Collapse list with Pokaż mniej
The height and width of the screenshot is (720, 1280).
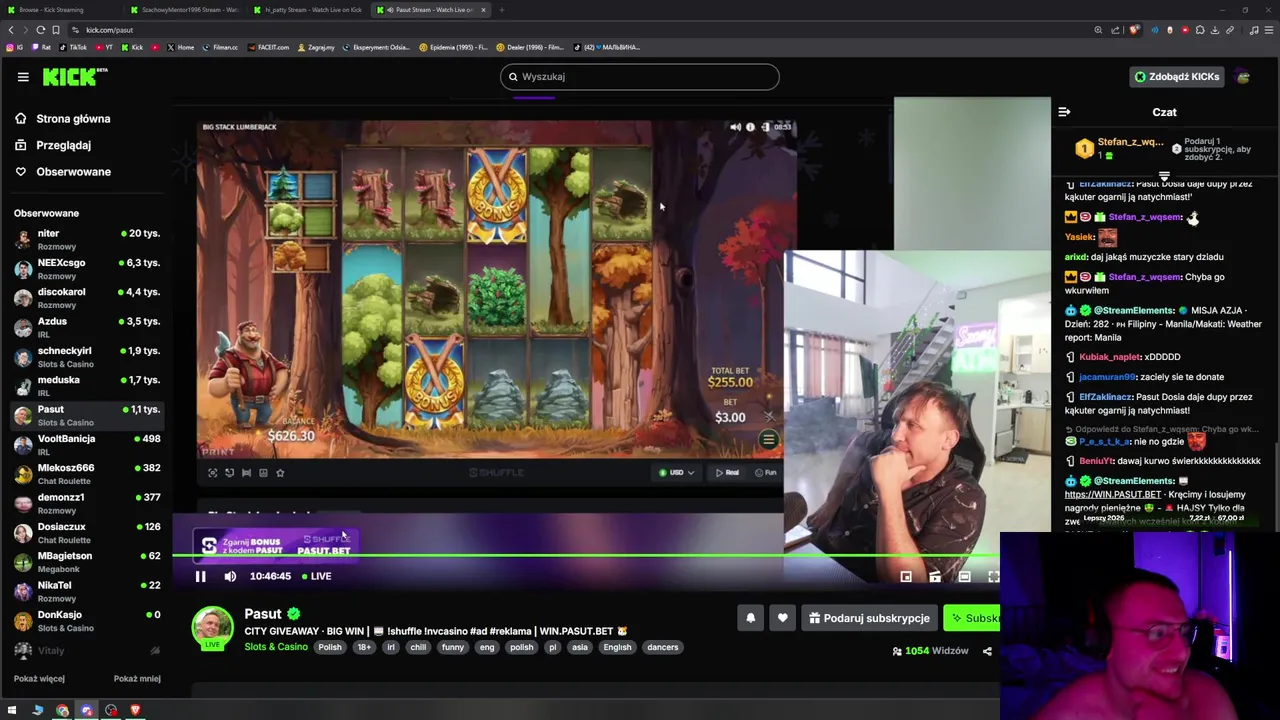pyautogui.click(x=137, y=678)
